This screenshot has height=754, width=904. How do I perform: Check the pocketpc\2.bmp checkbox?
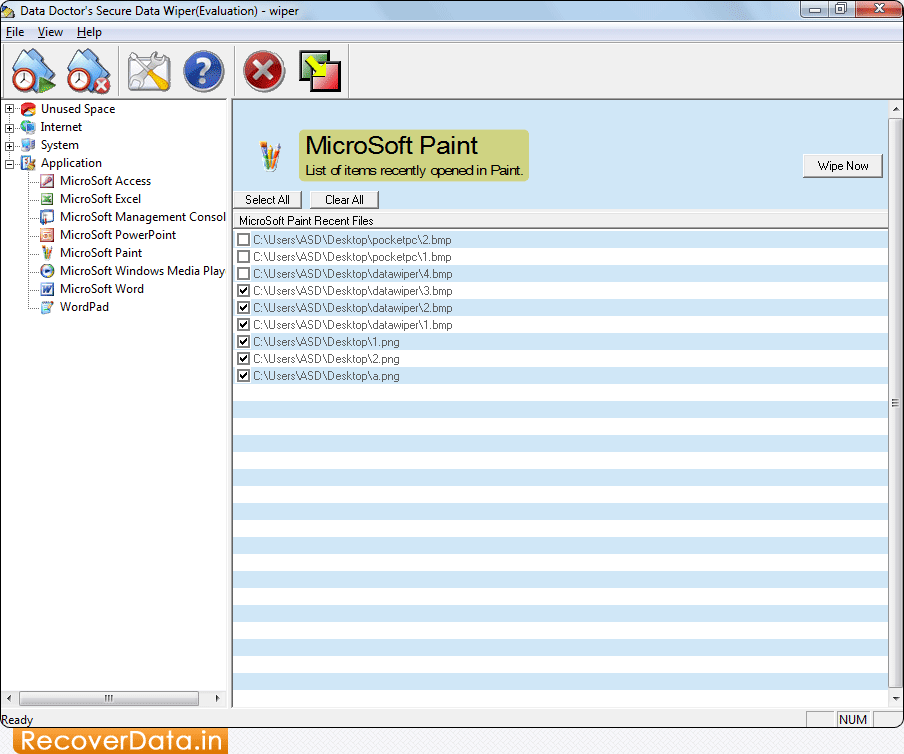244,240
